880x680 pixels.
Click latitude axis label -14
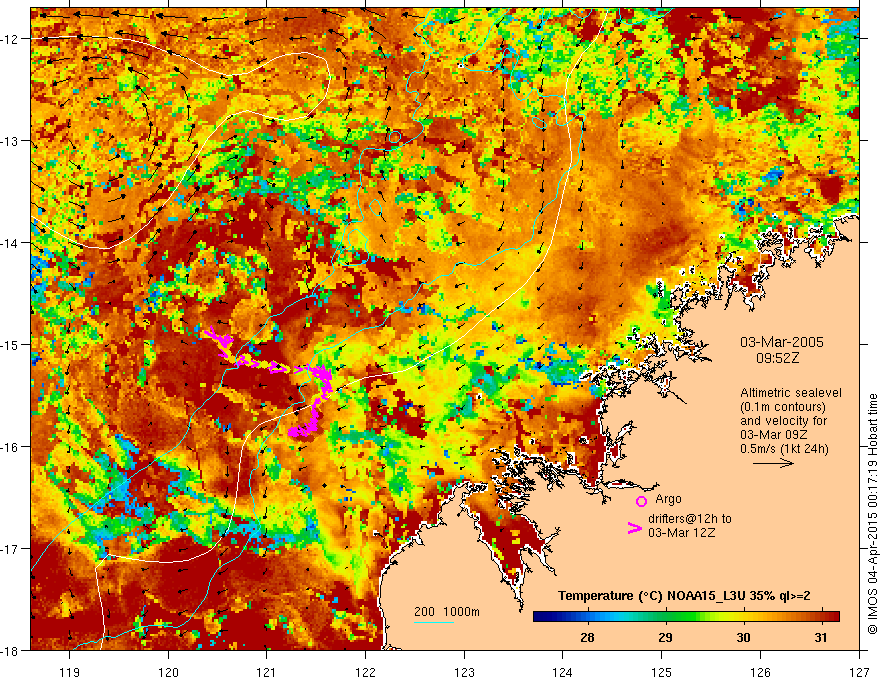(x=11, y=243)
